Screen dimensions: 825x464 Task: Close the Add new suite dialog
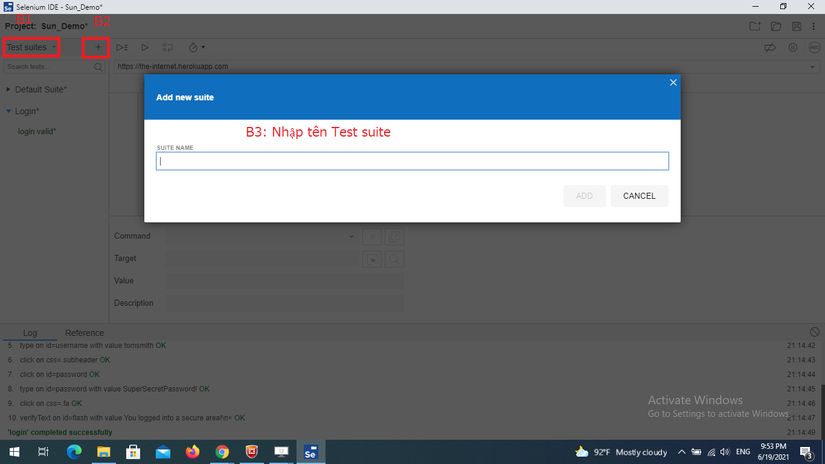tap(673, 83)
